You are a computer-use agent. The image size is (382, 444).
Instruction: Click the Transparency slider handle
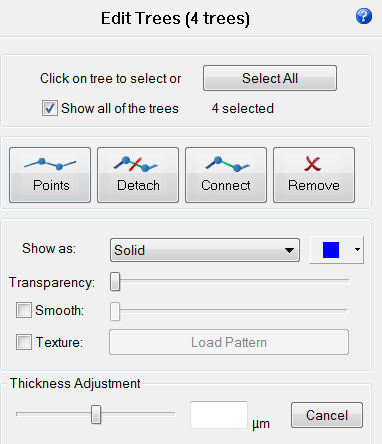tap(115, 282)
